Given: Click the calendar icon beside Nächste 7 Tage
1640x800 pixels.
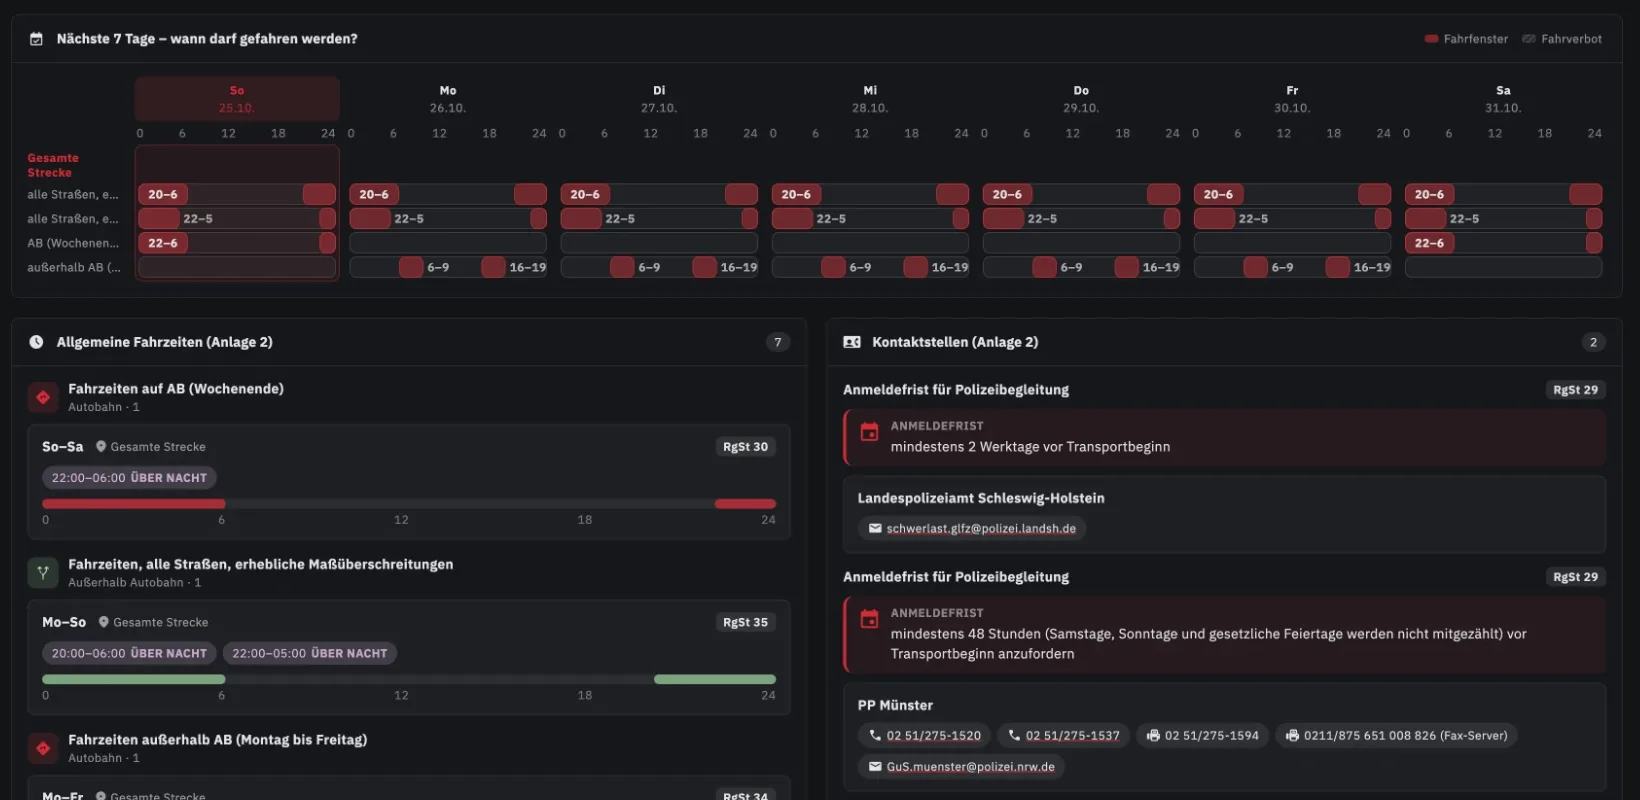Looking at the screenshot, I should tap(36, 39).
